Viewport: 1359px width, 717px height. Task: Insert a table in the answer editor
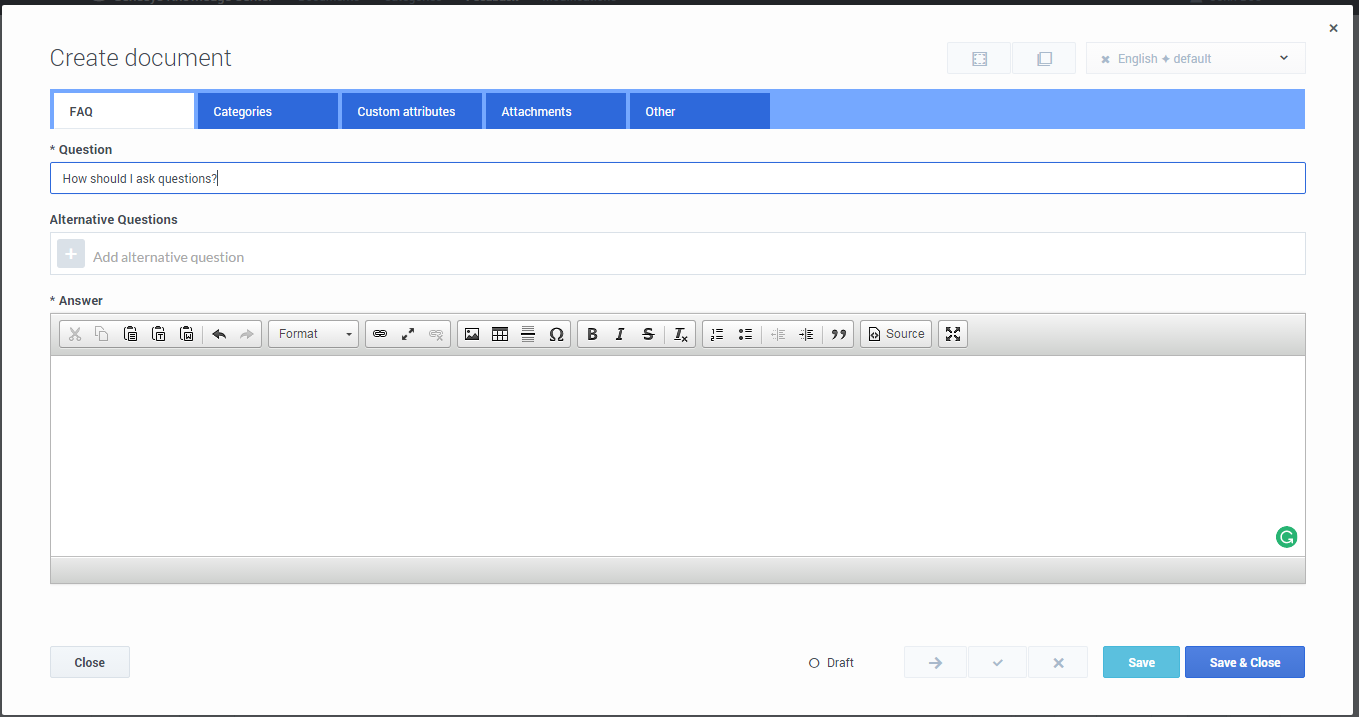point(500,334)
